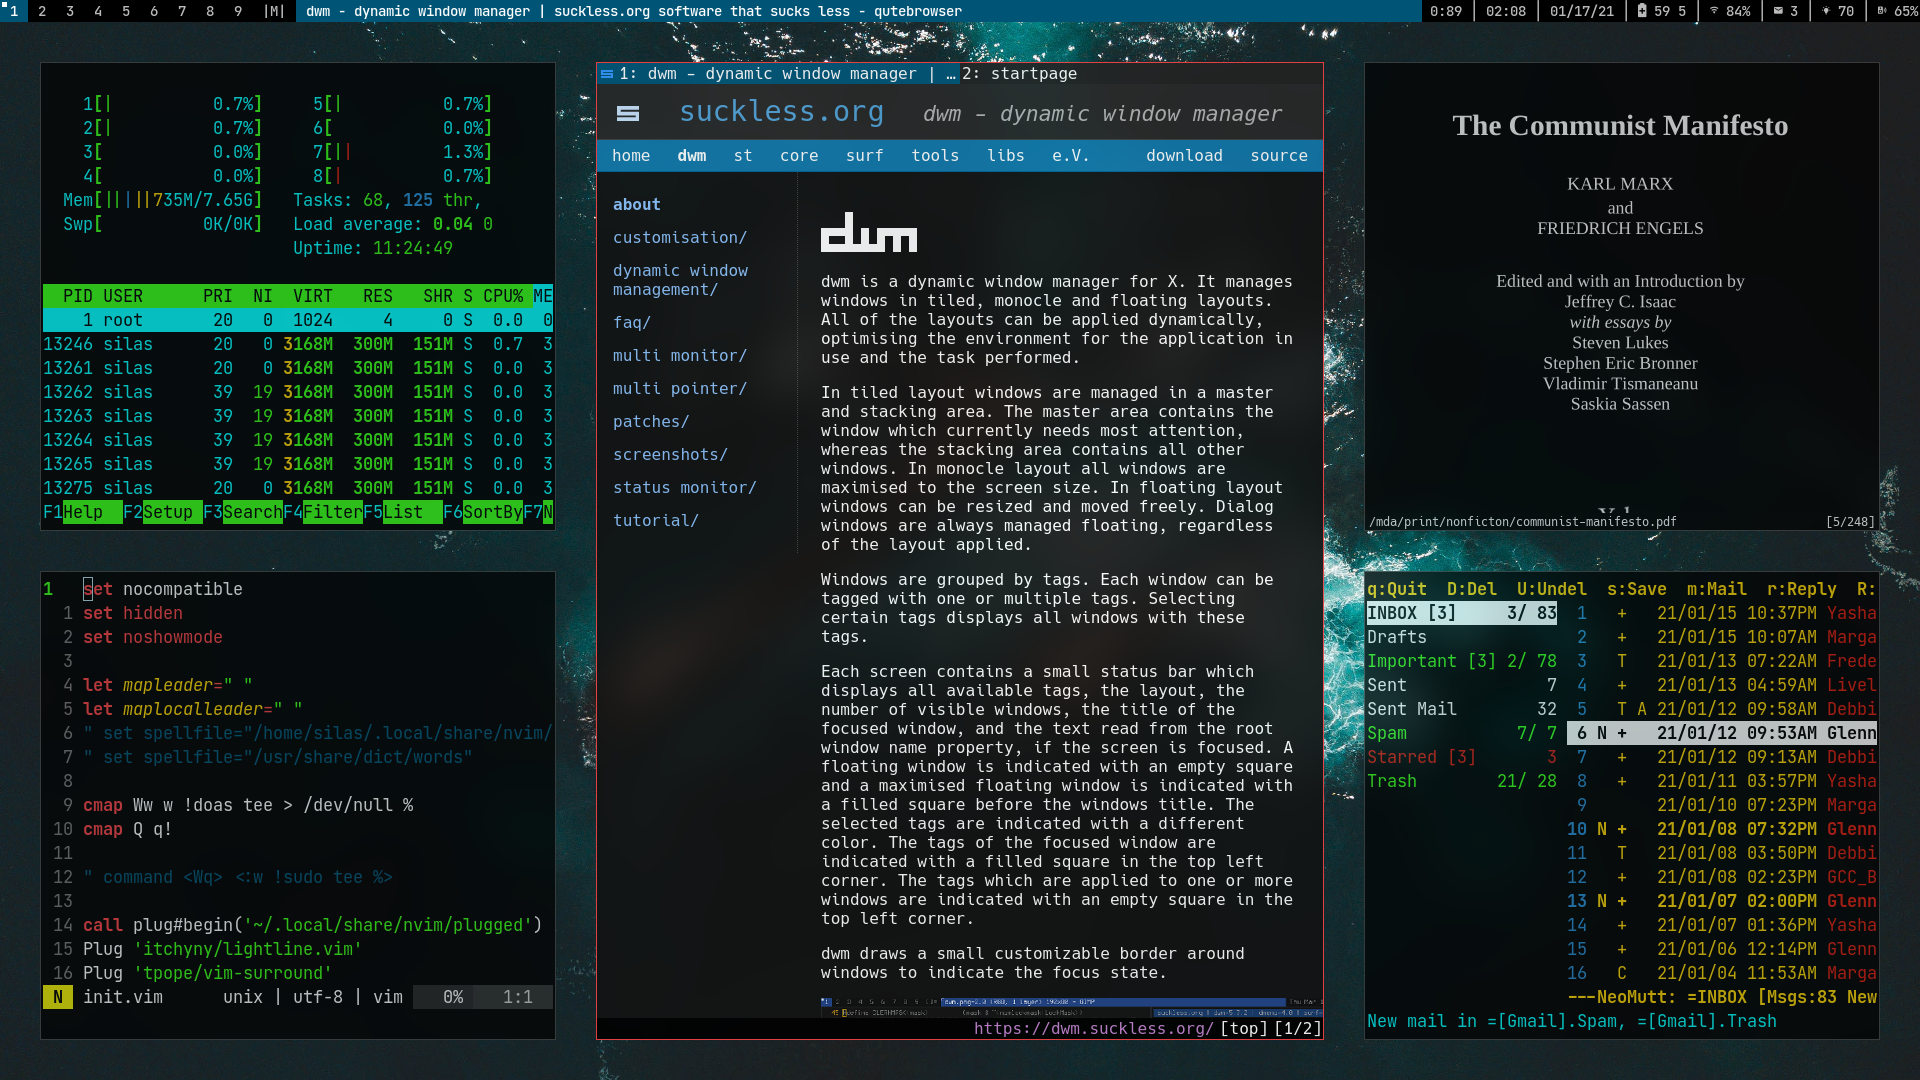Click the mail envelope status icon
Screen dimensions: 1920x1080
[x=1778, y=11]
